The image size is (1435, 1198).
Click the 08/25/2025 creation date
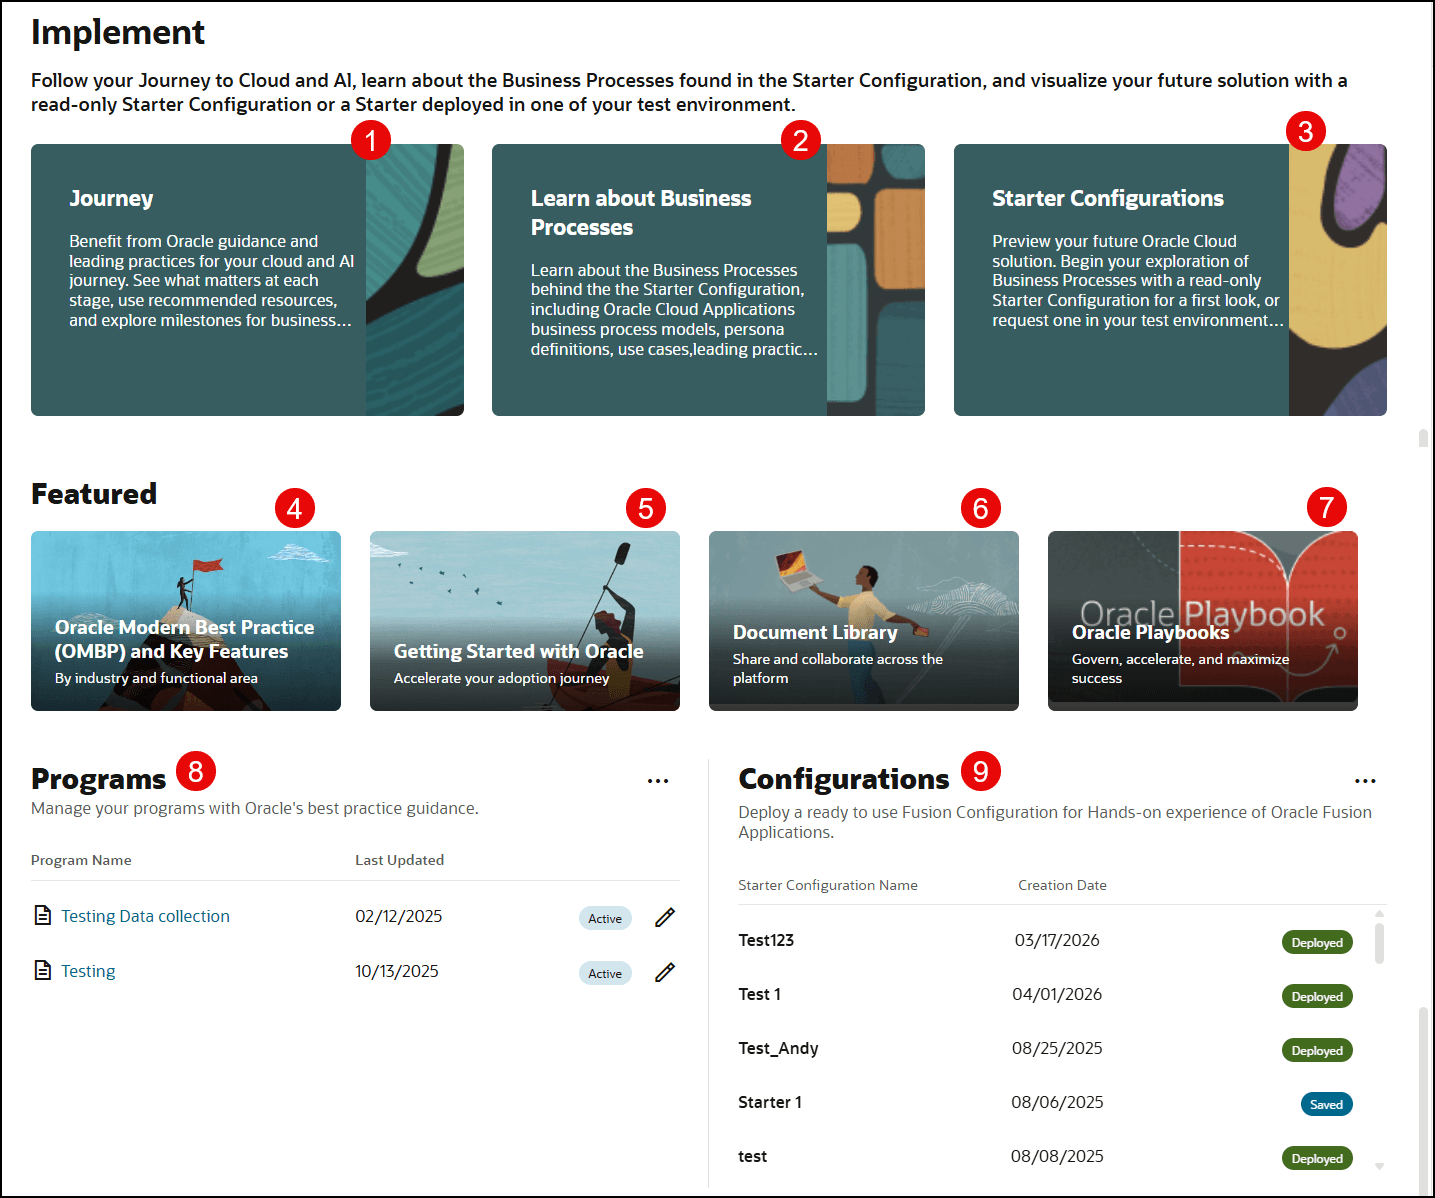pos(1057,1048)
